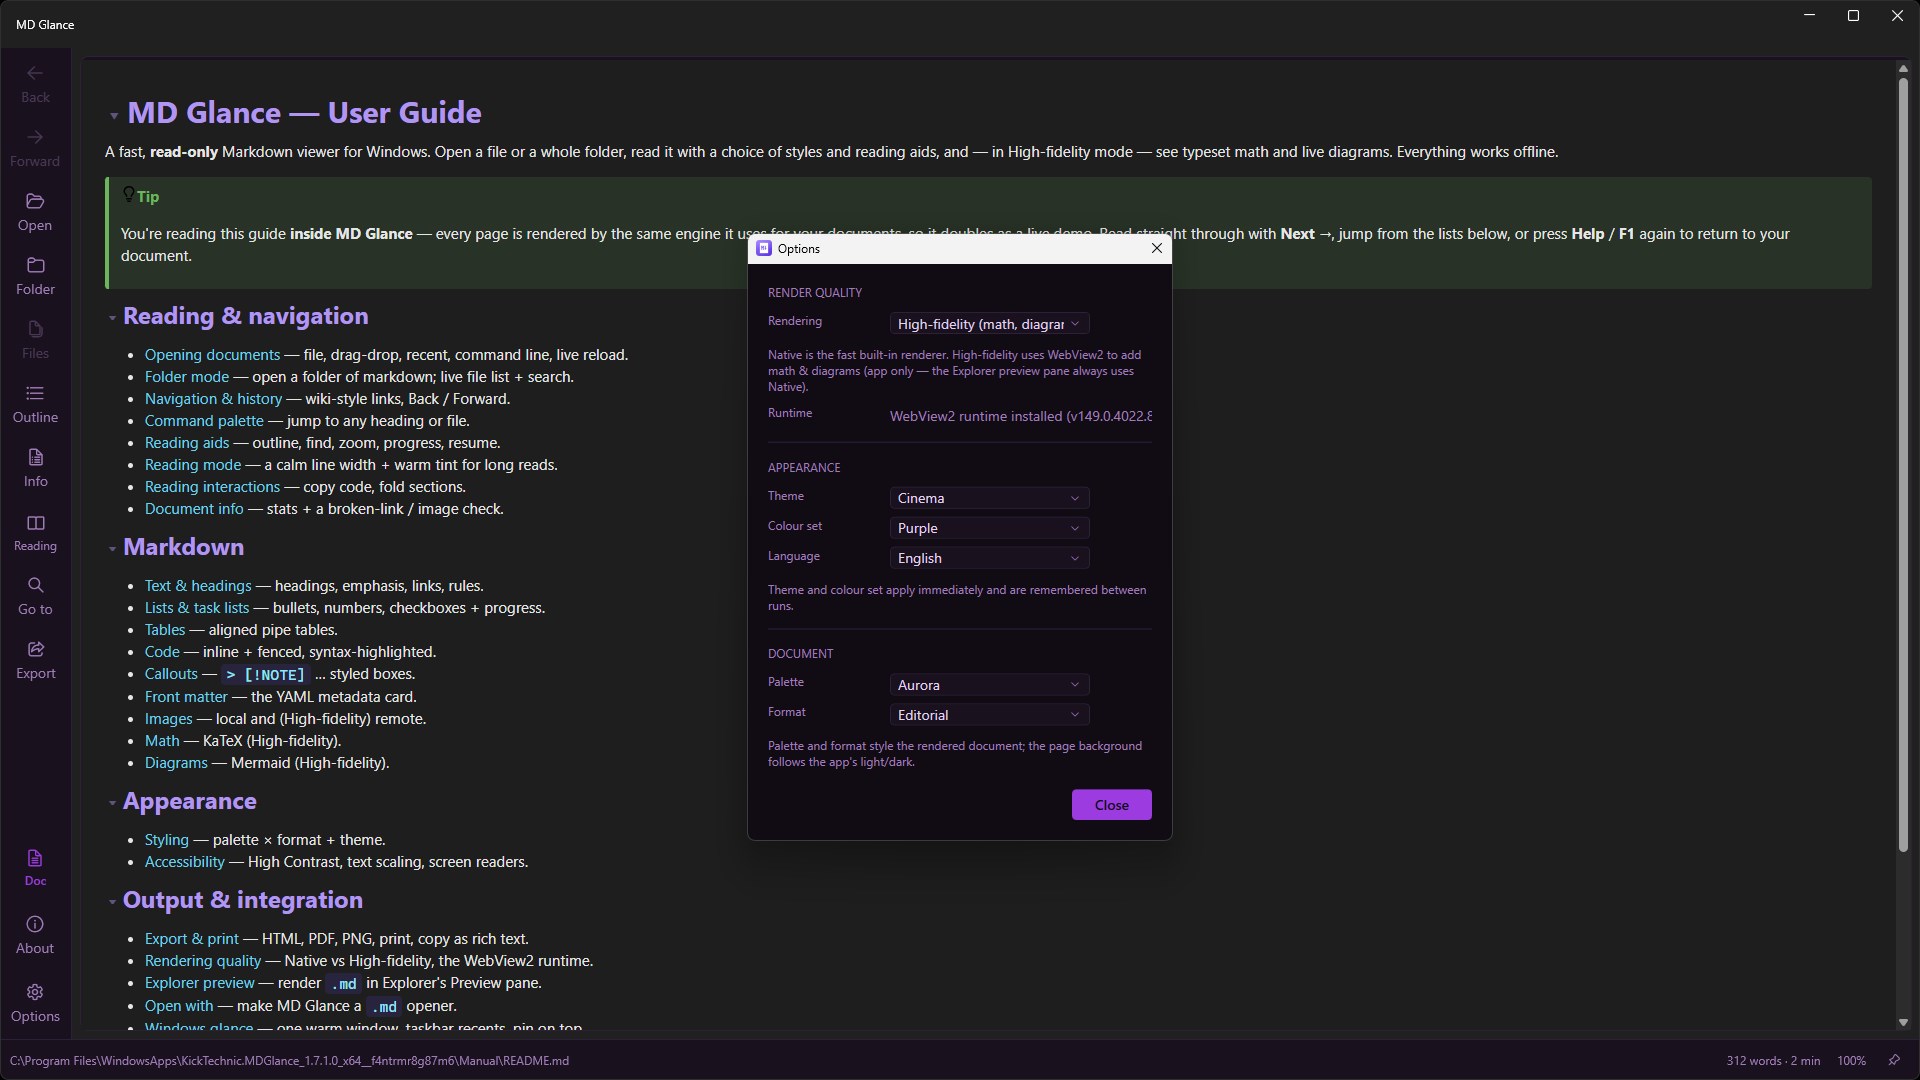Show the Files list in sidebar
Screen dimensions: 1920x1080
(x=35, y=340)
